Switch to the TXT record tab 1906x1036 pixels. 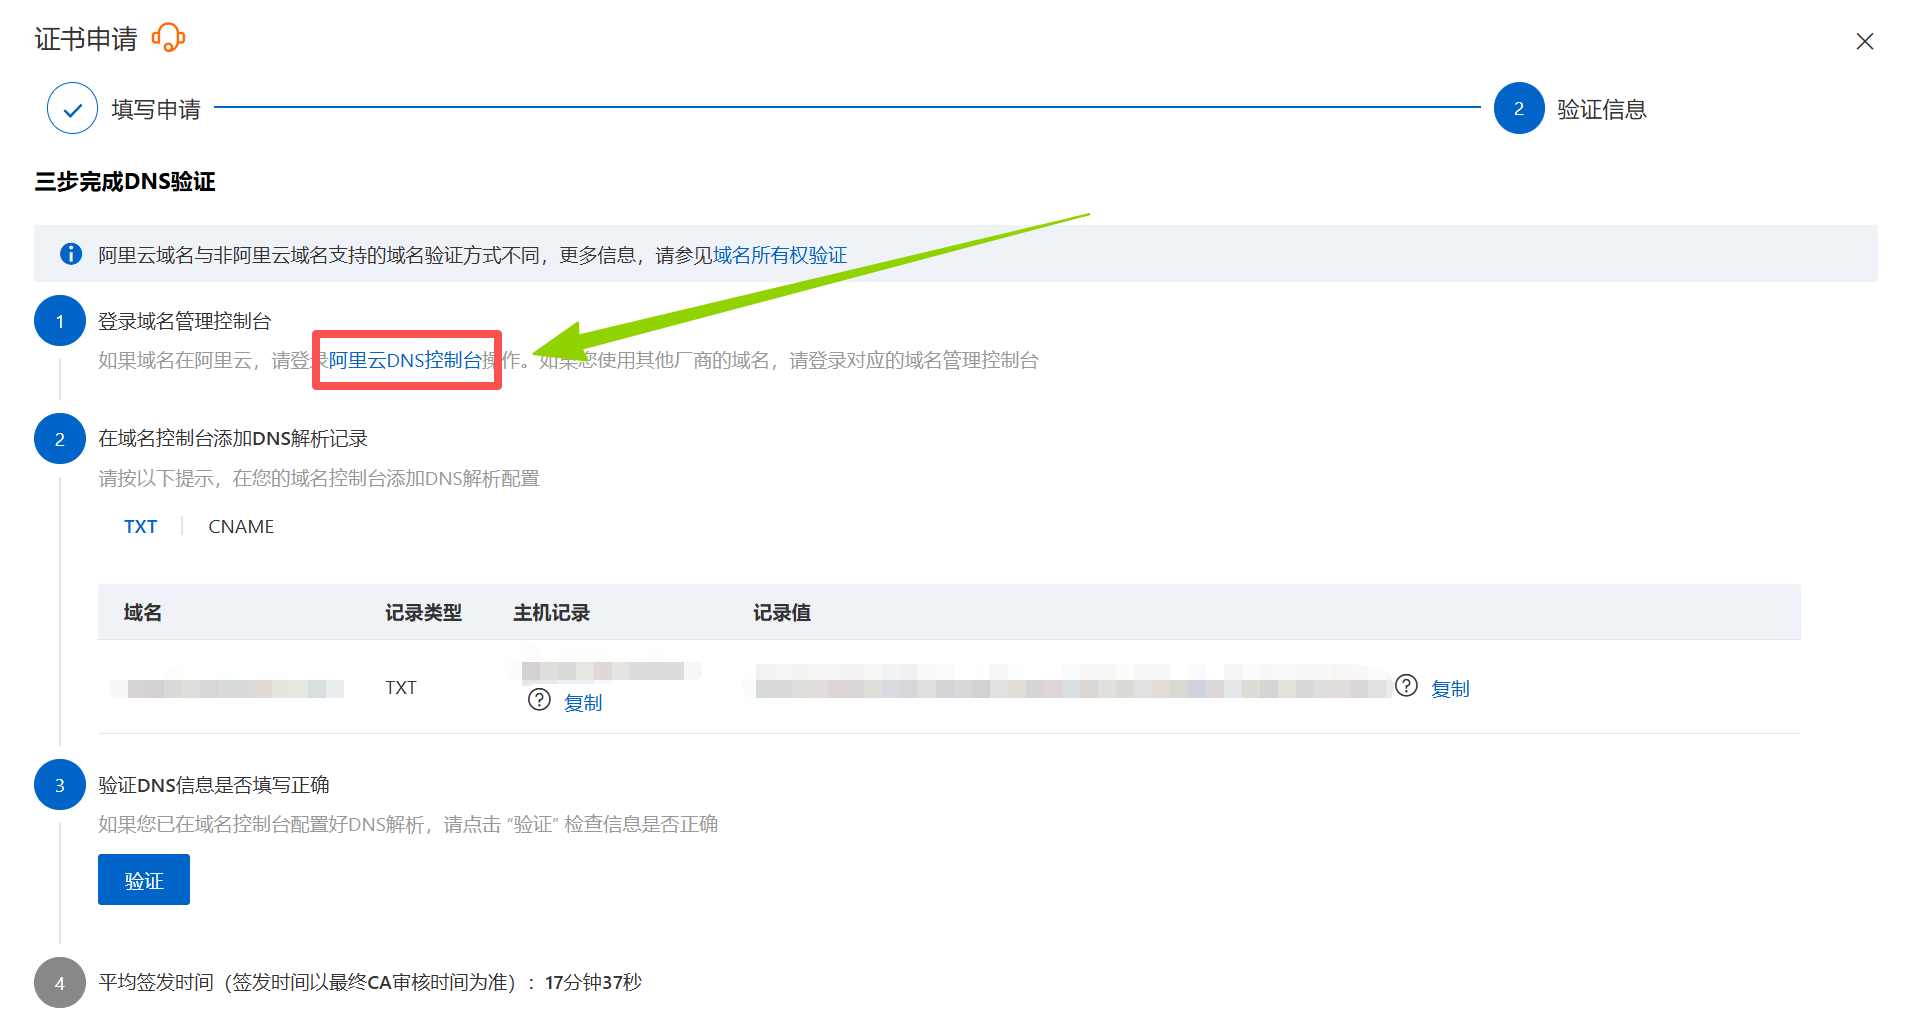[x=141, y=527]
